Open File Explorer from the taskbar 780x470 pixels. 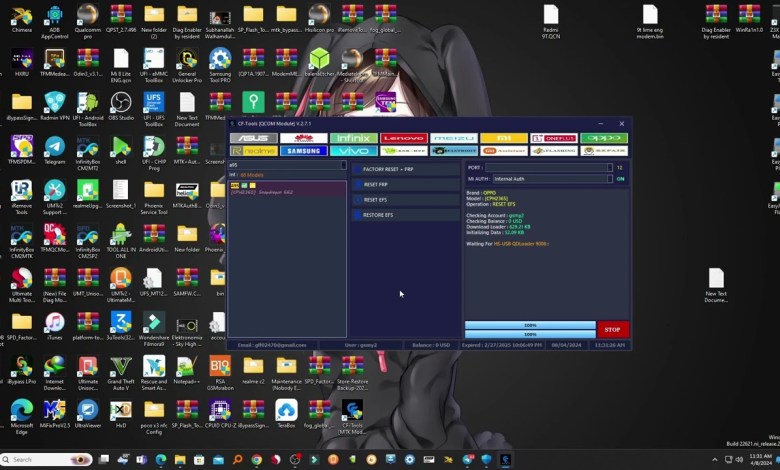click(x=180, y=460)
